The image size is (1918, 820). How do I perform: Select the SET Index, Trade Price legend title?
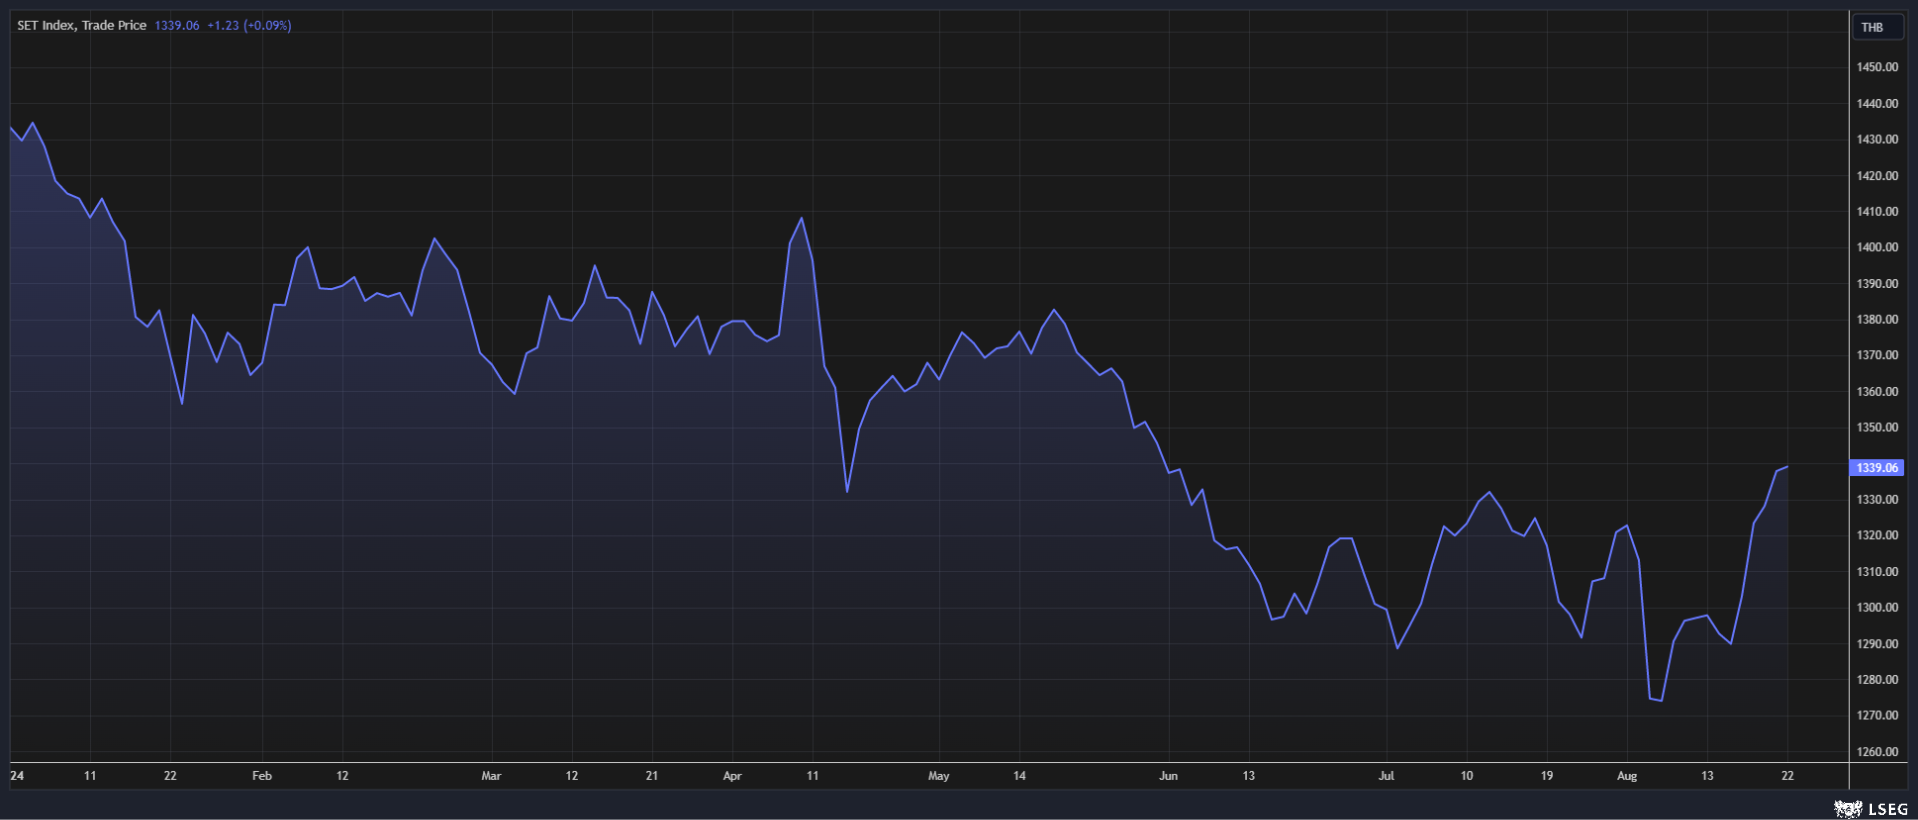pos(82,25)
